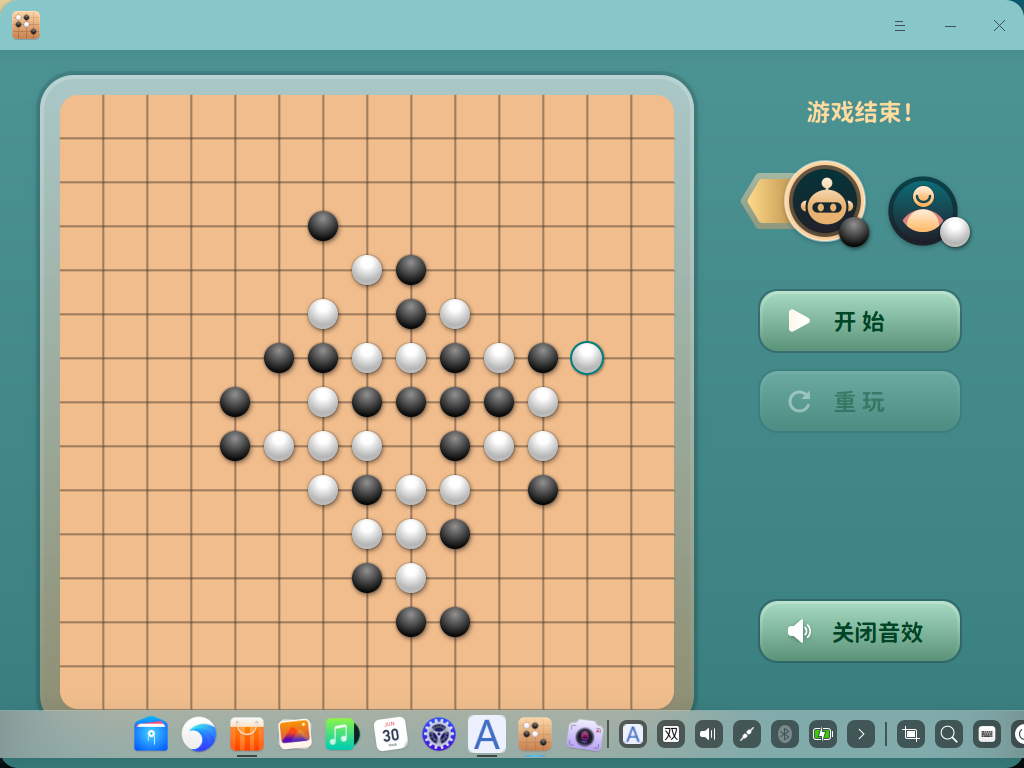Screen dimensions: 1024x768
Task: Switch input method via the A tray icon
Action: (633, 734)
